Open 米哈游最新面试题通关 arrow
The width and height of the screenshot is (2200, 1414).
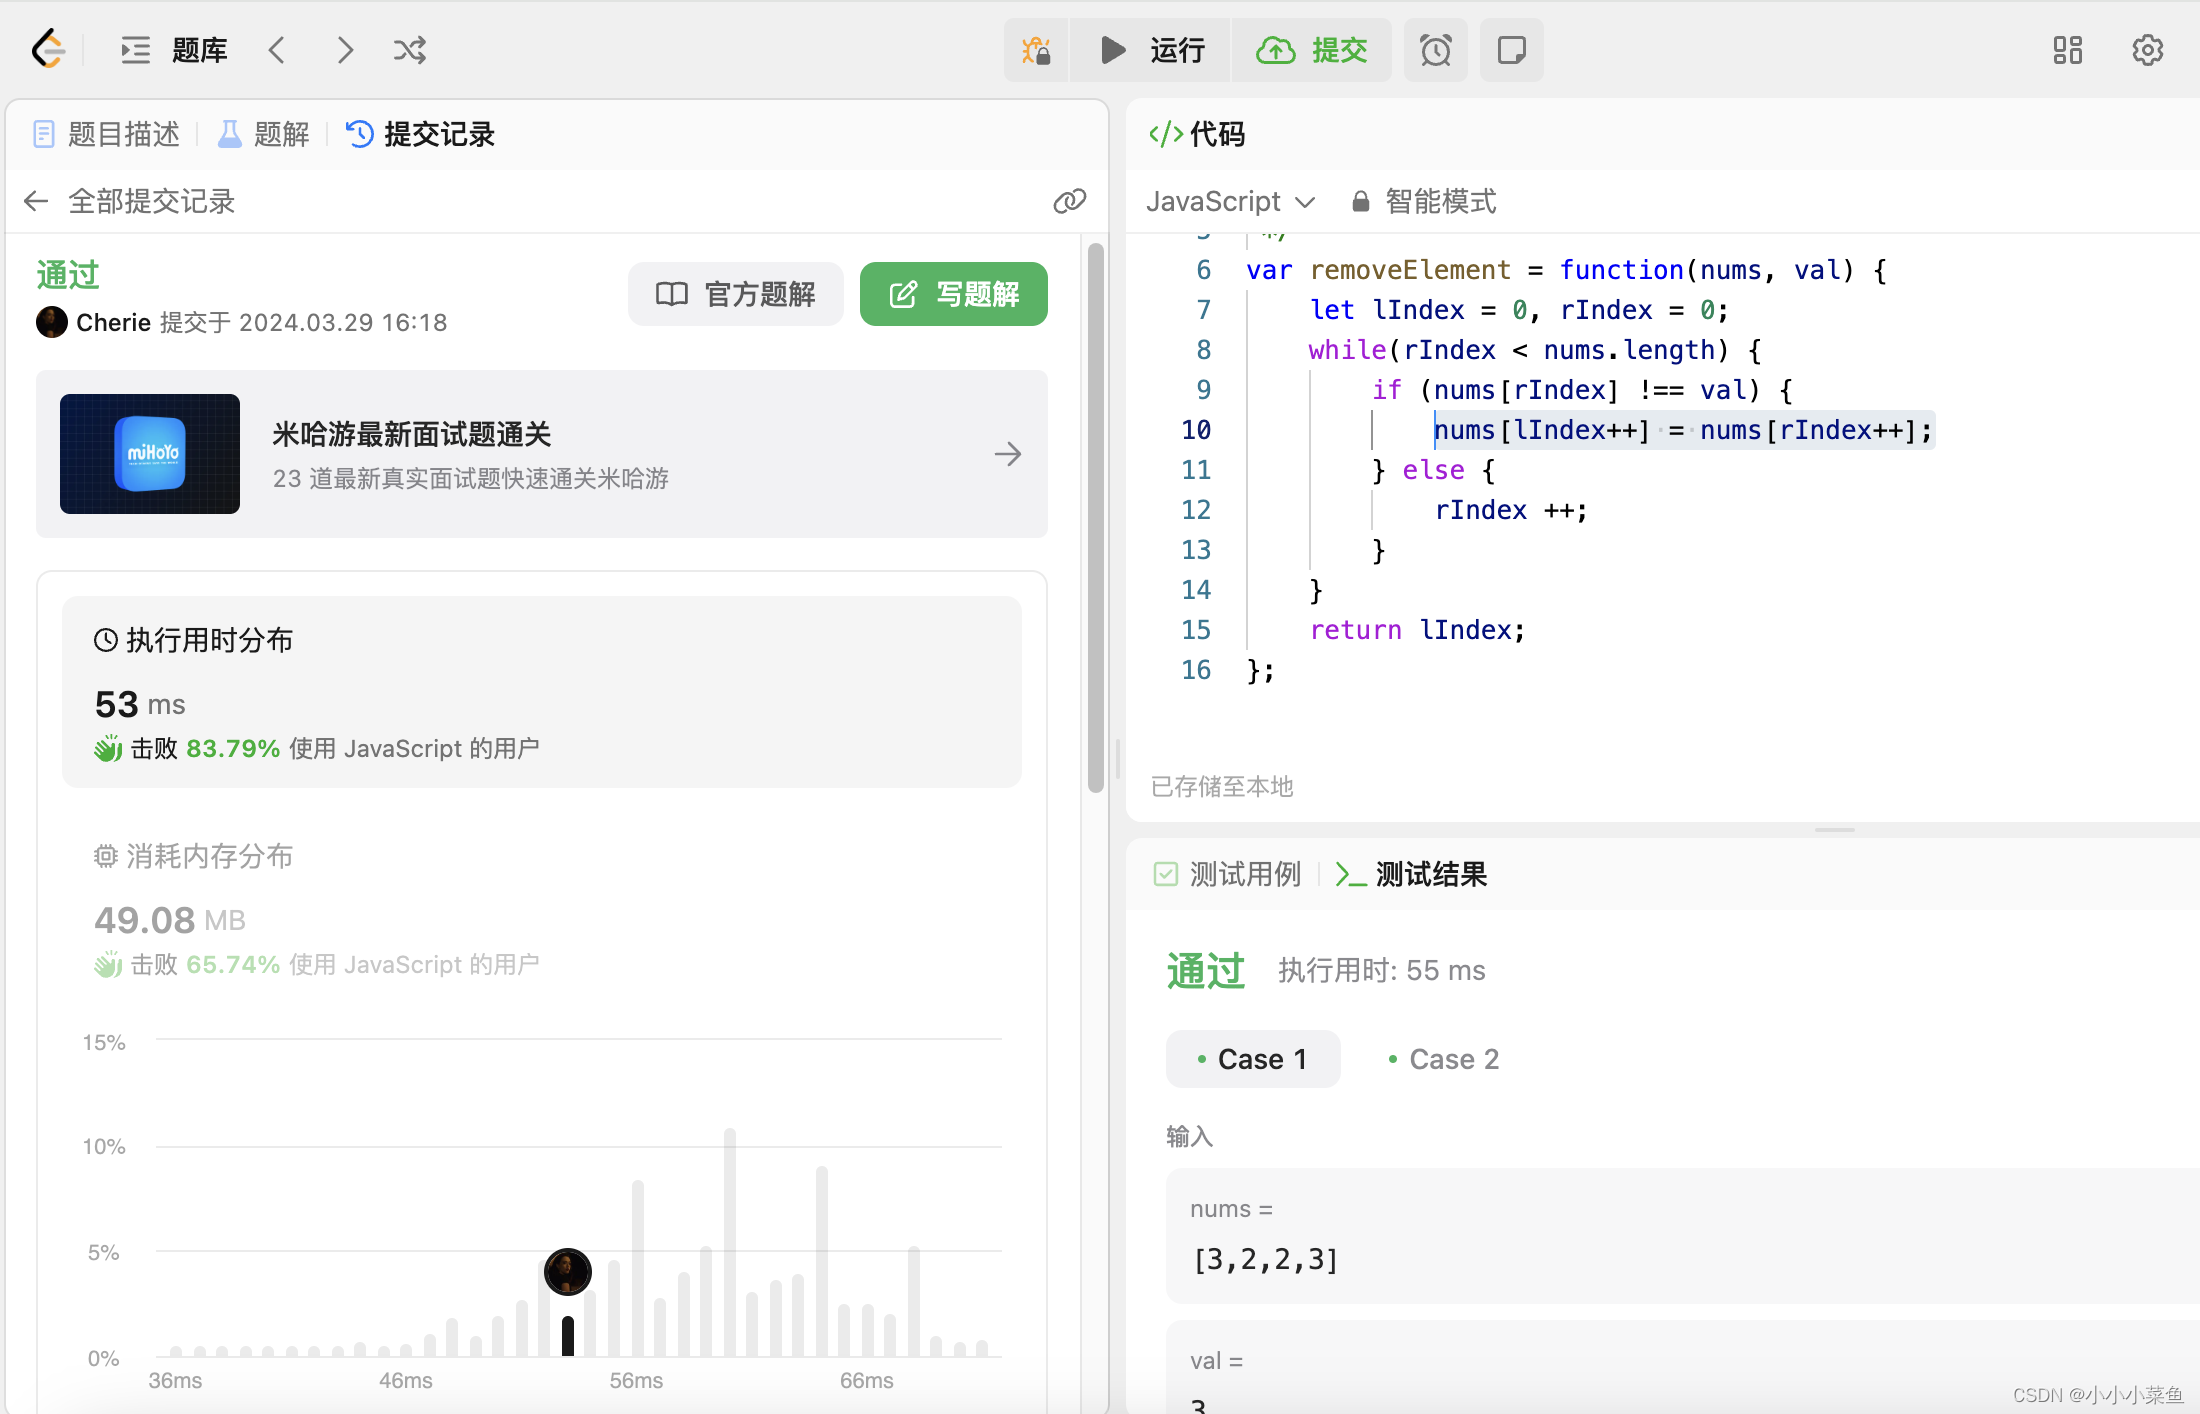click(1008, 454)
